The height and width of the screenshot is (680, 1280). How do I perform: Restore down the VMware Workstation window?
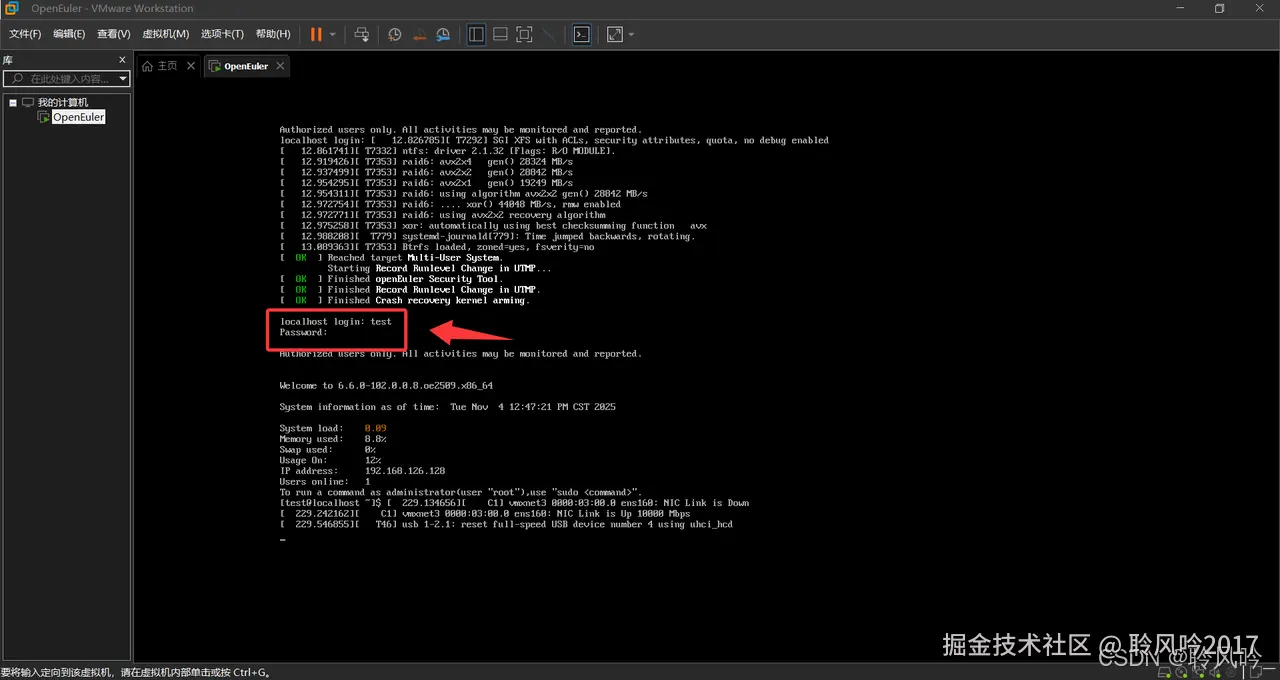click(1220, 8)
